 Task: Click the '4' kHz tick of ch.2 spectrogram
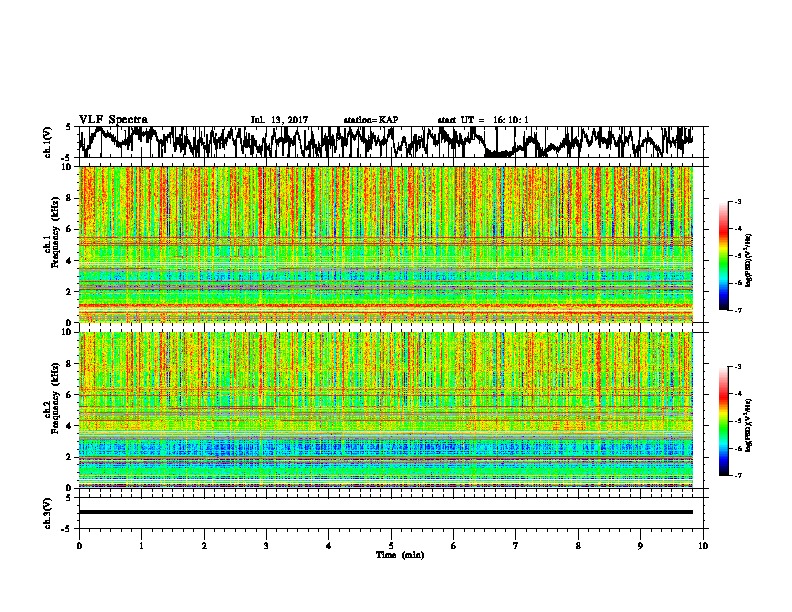(70, 426)
